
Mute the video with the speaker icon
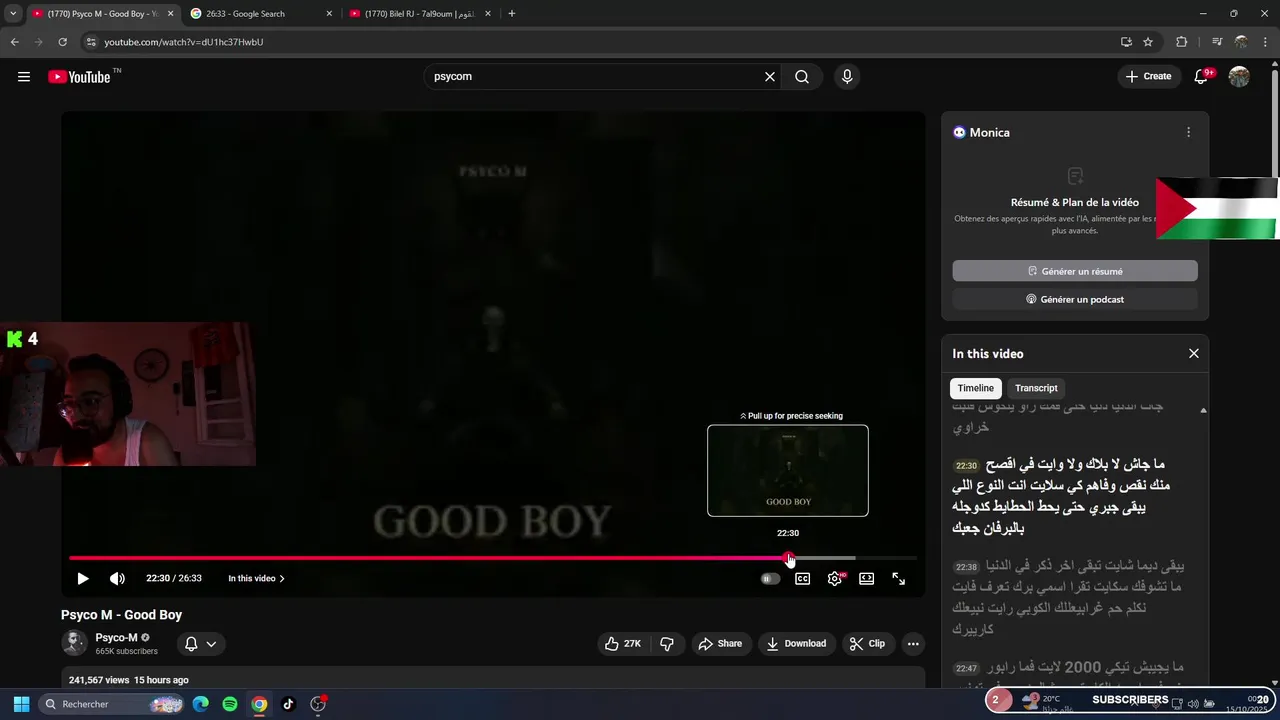(117, 578)
